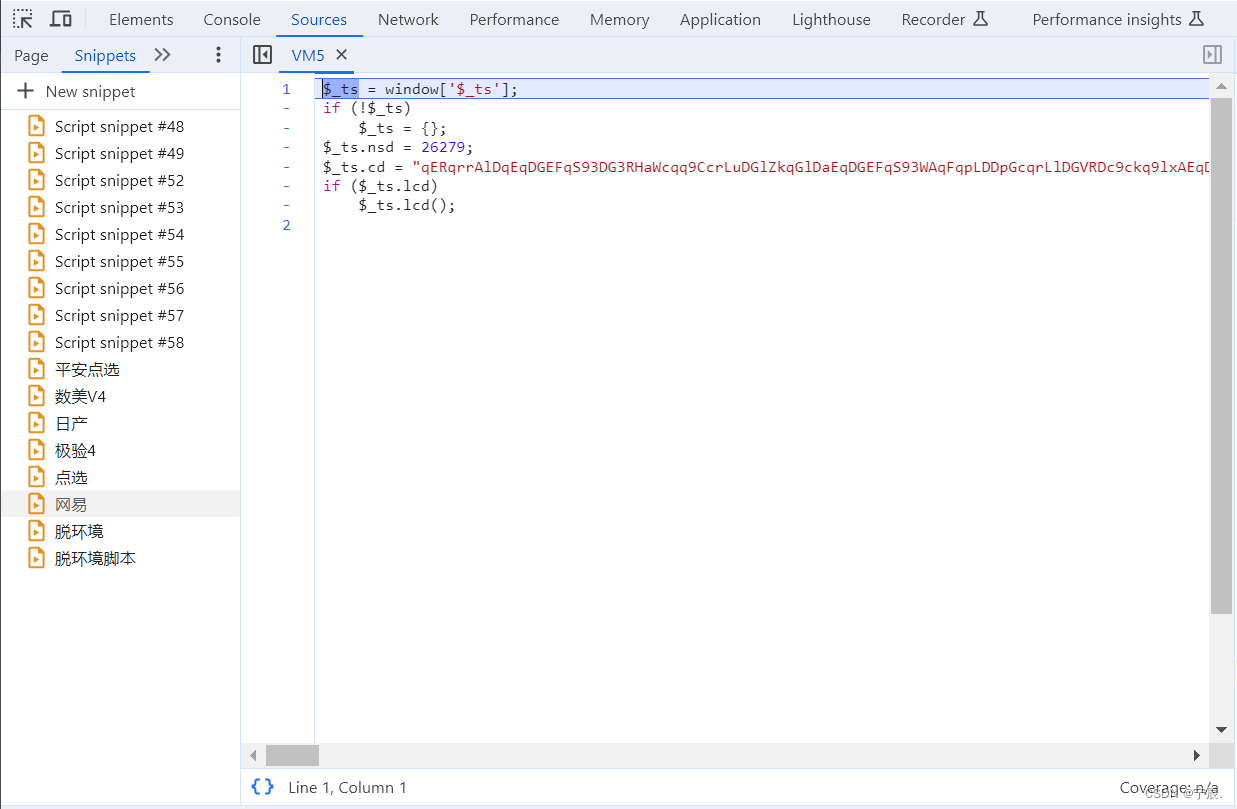
Task: Click the file icon next to 数美V4
Action: pos(36,396)
